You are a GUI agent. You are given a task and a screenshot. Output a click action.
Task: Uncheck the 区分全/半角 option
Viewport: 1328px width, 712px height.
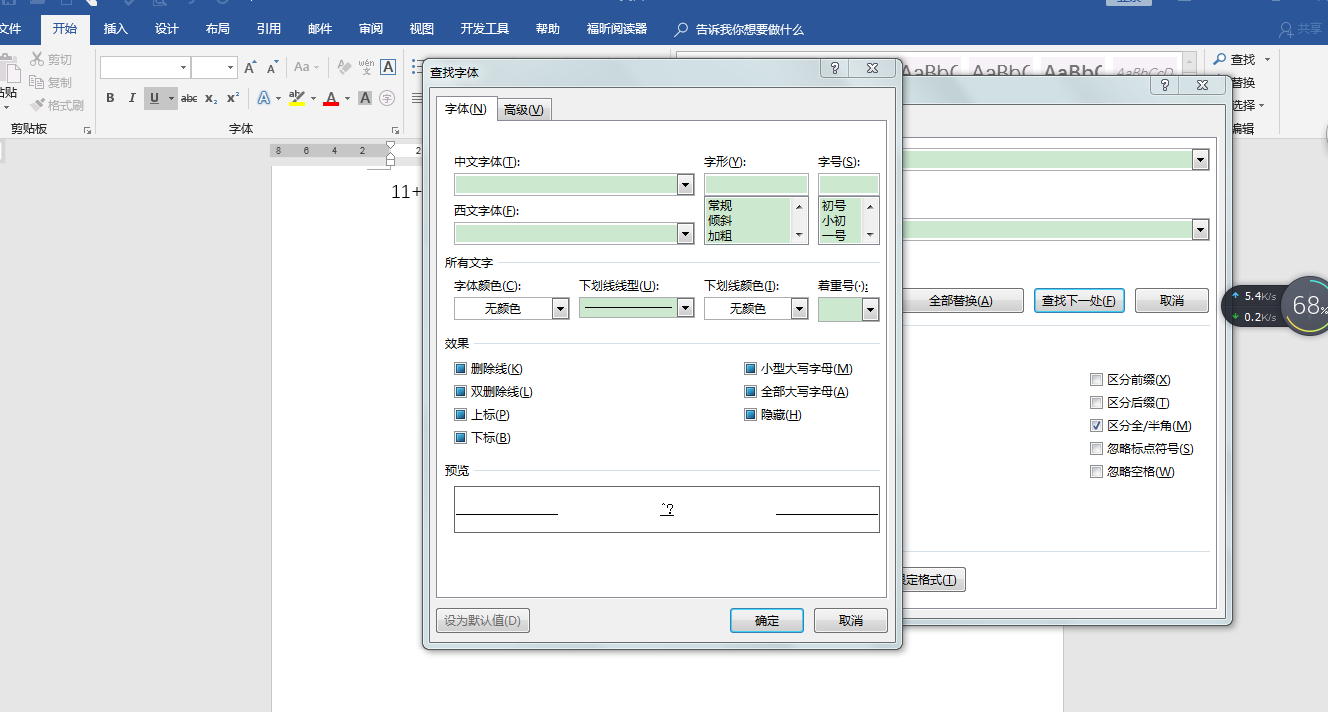click(1097, 425)
